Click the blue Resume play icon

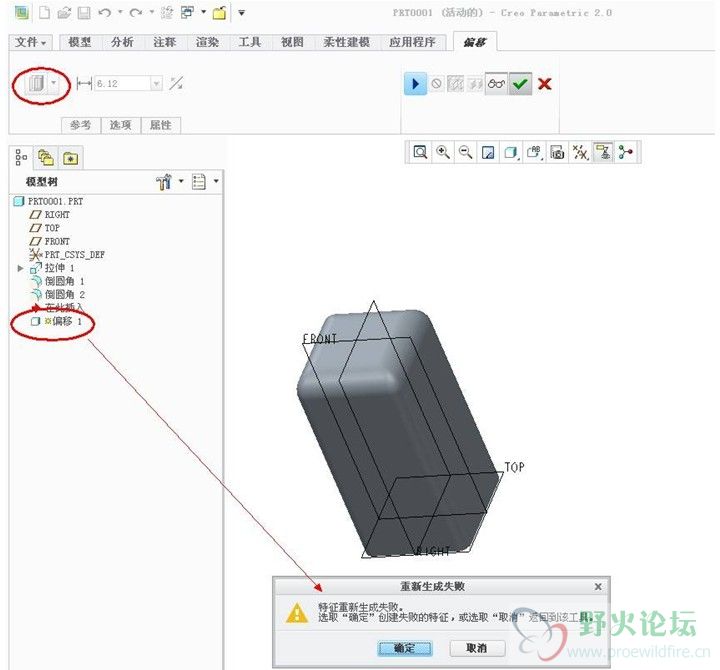coord(415,84)
